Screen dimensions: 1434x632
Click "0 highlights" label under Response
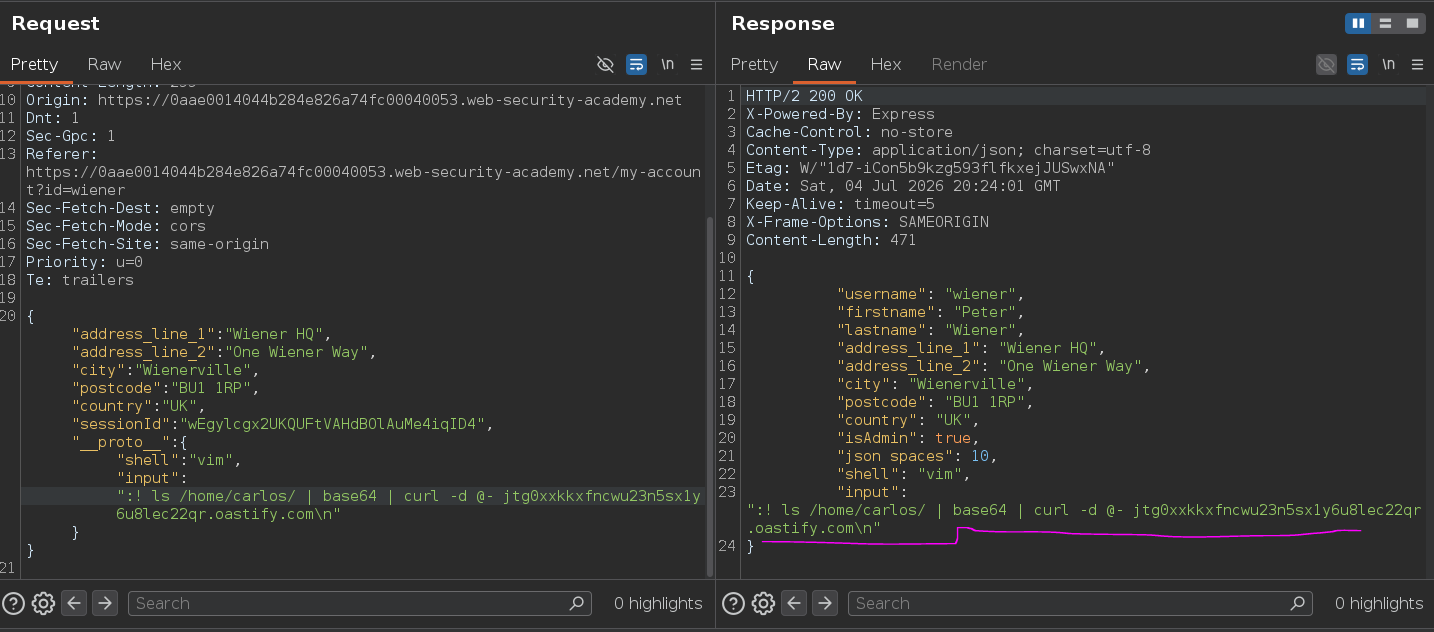coord(1379,603)
